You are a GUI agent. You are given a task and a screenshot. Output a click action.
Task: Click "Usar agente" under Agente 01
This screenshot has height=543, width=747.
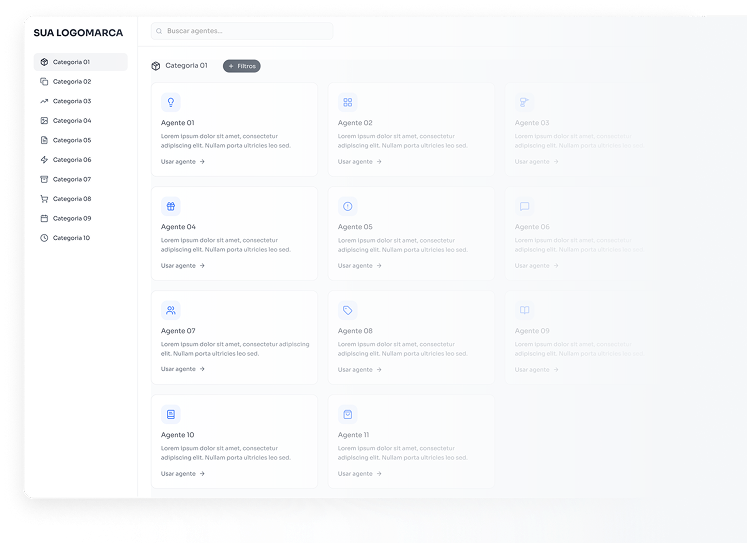point(182,161)
